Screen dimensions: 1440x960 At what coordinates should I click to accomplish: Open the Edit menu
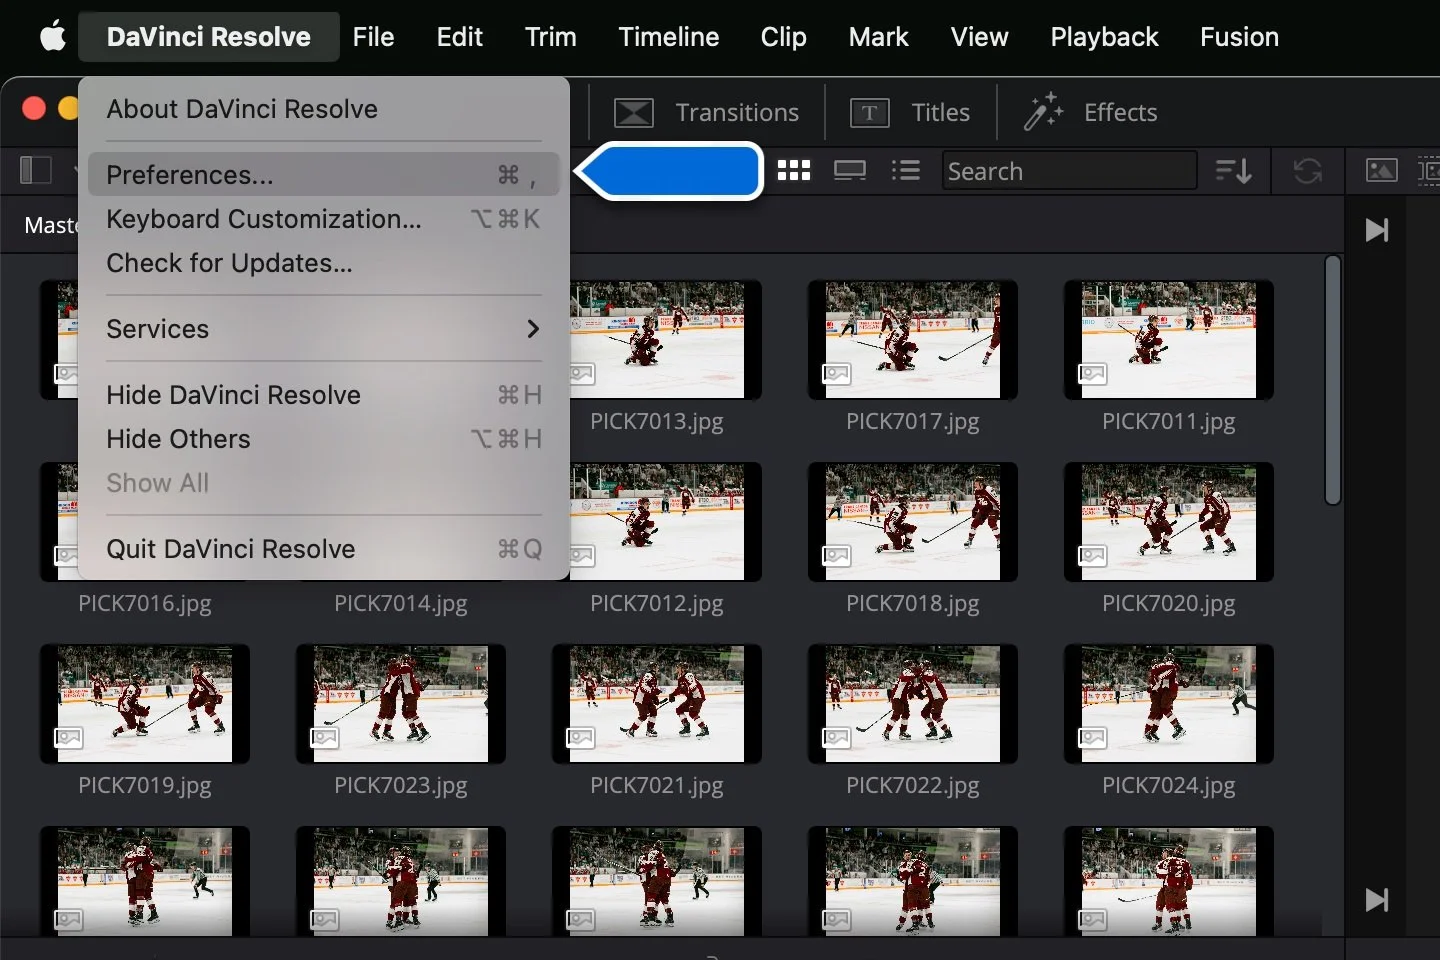pos(459,37)
